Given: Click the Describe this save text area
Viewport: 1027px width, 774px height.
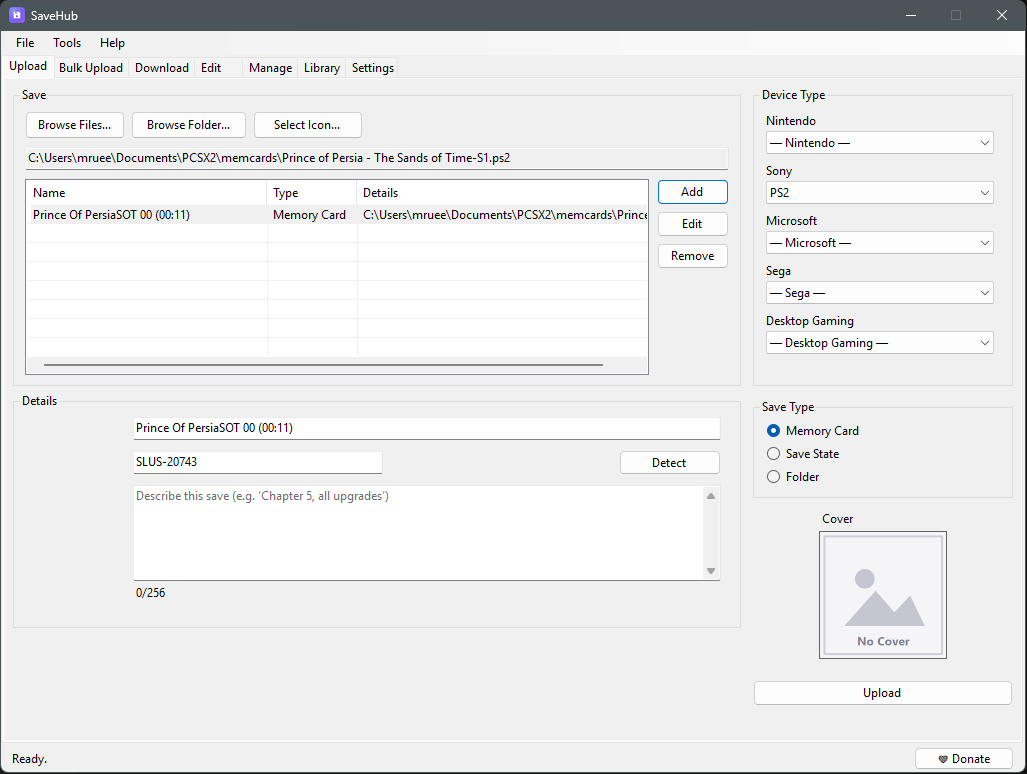Looking at the screenshot, I should tap(419, 533).
